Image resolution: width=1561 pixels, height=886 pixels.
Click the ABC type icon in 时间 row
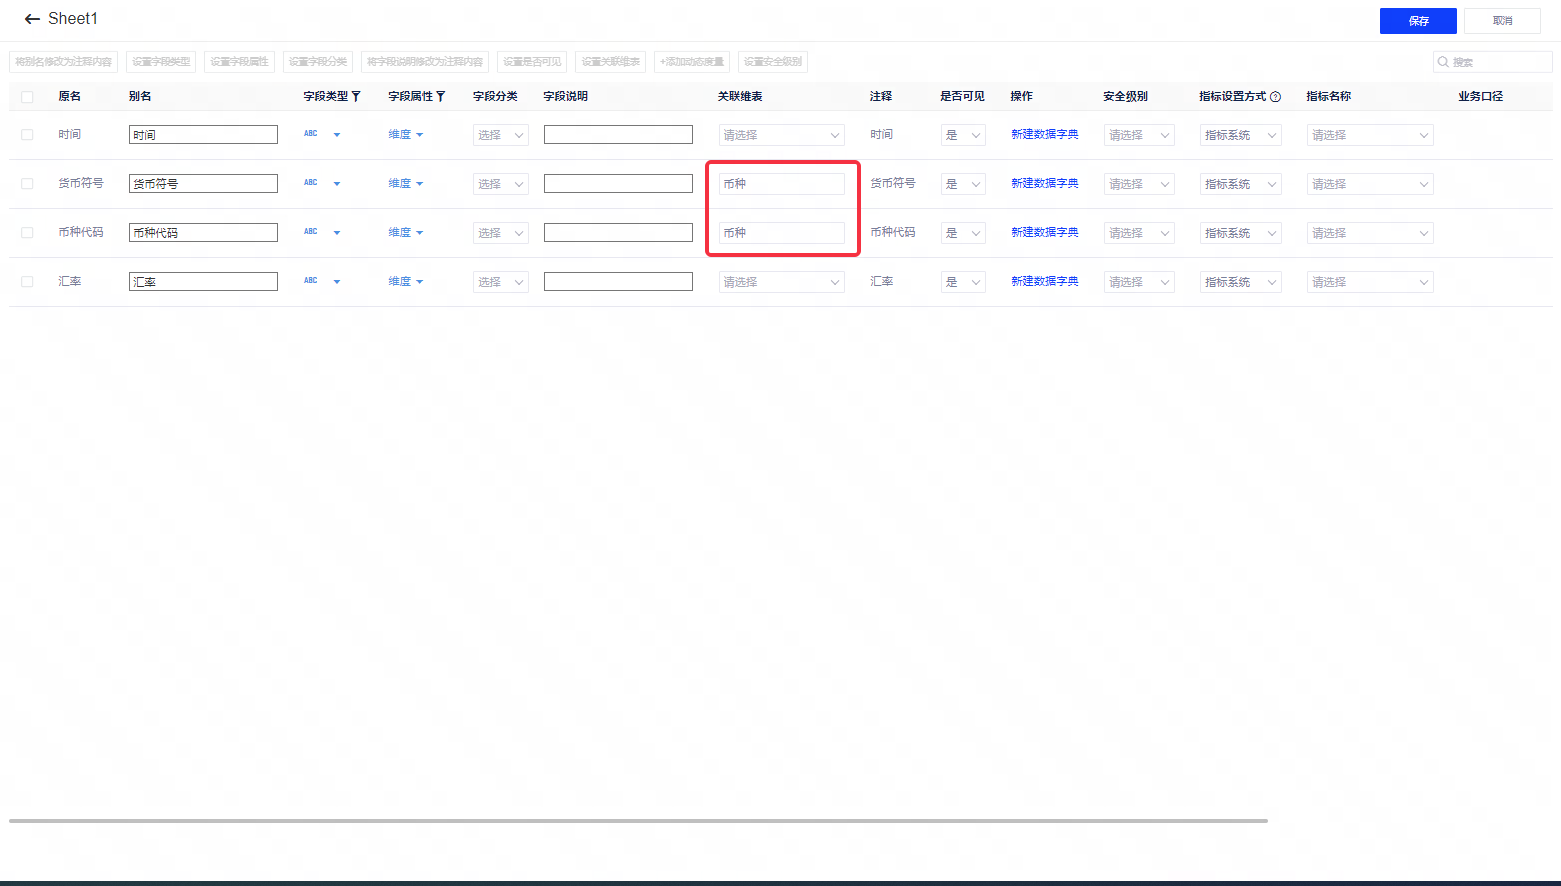tap(311, 134)
